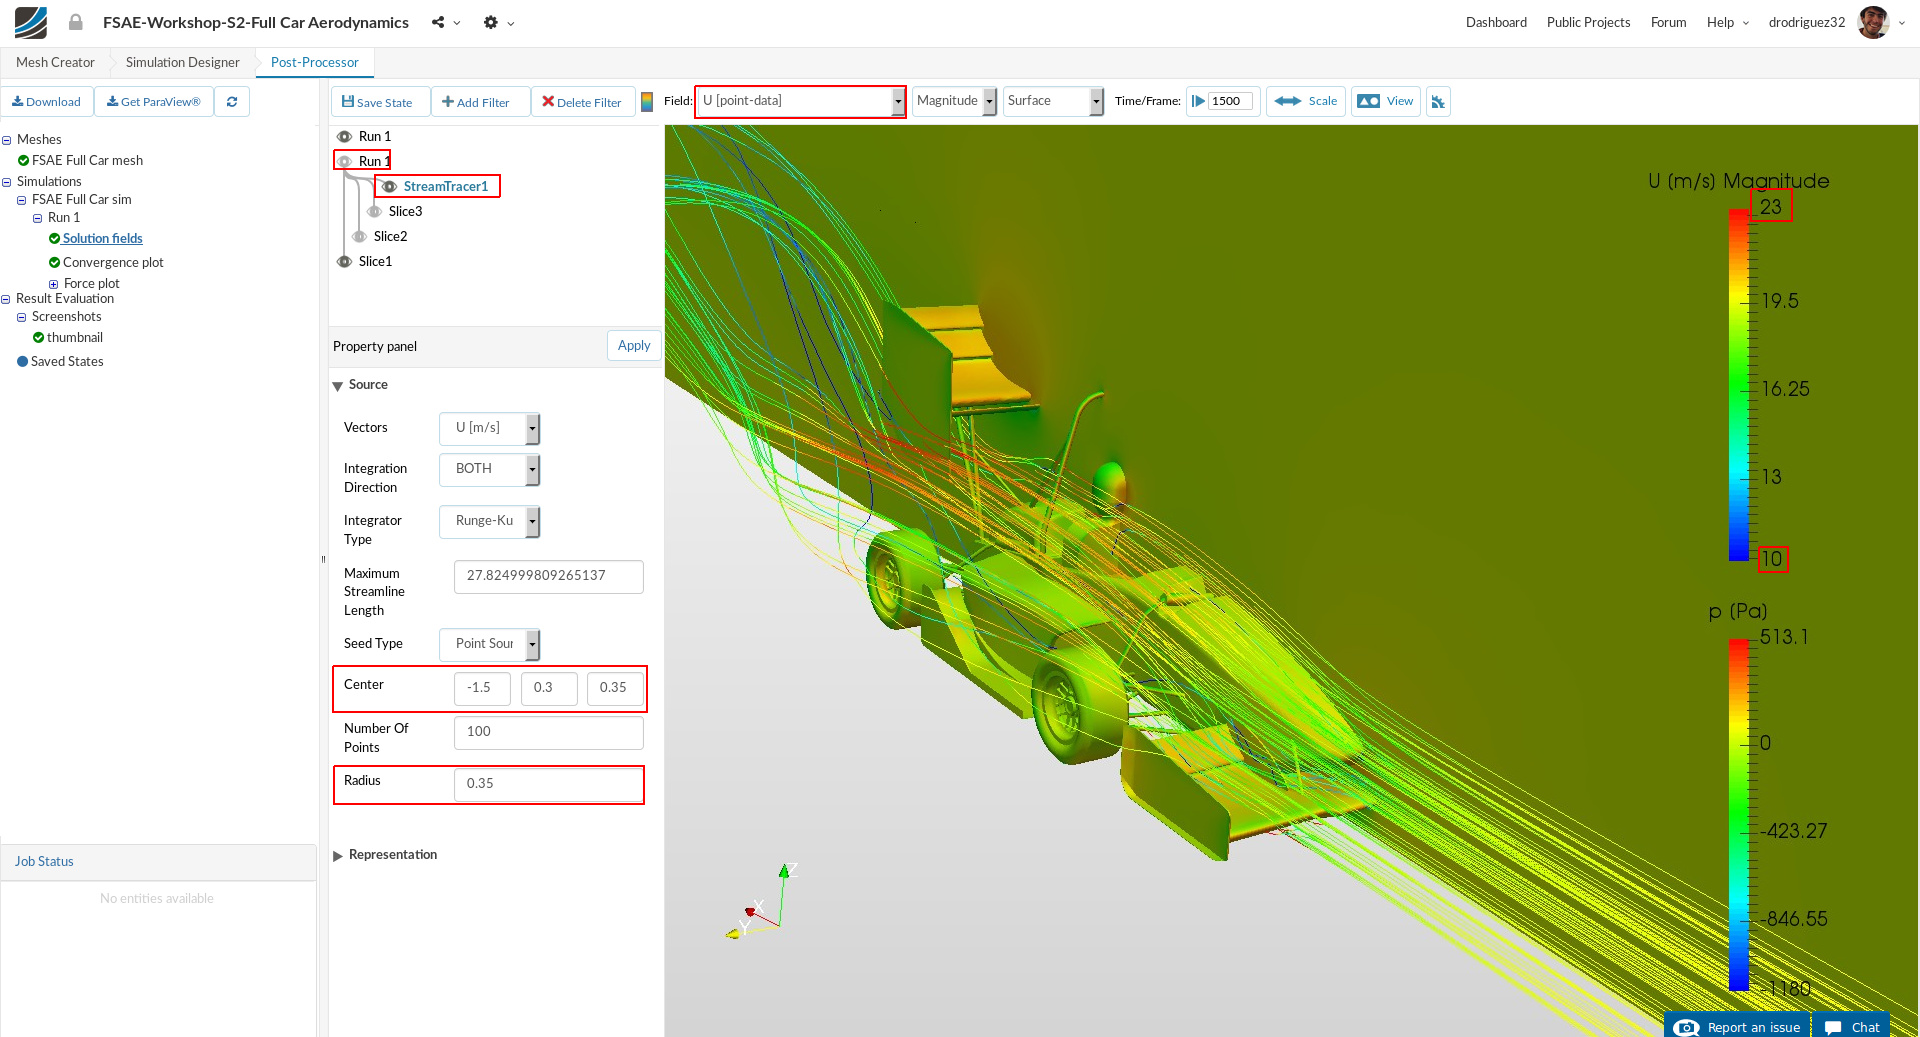Toggle the eye icon for Slice3

[374, 212]
